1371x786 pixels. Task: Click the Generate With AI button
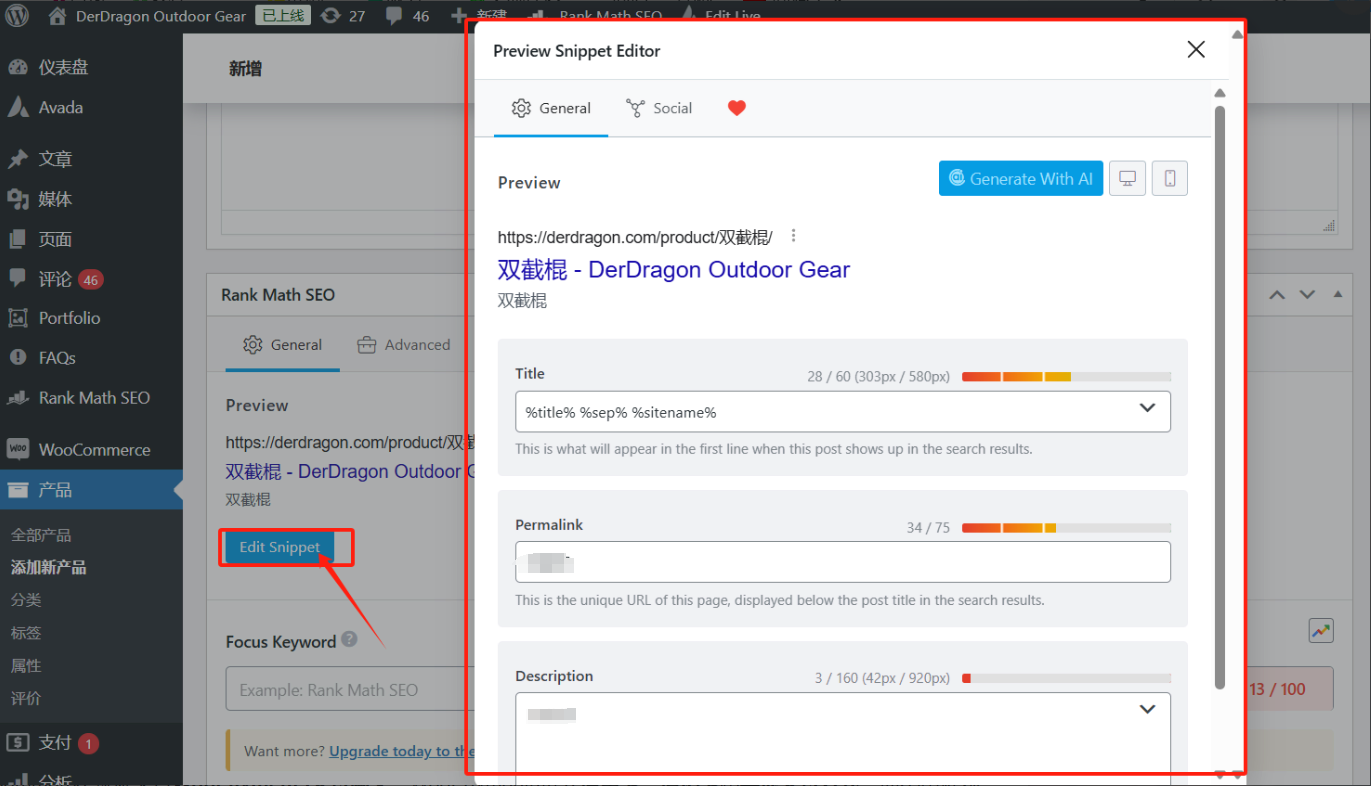click(1020, 179)
